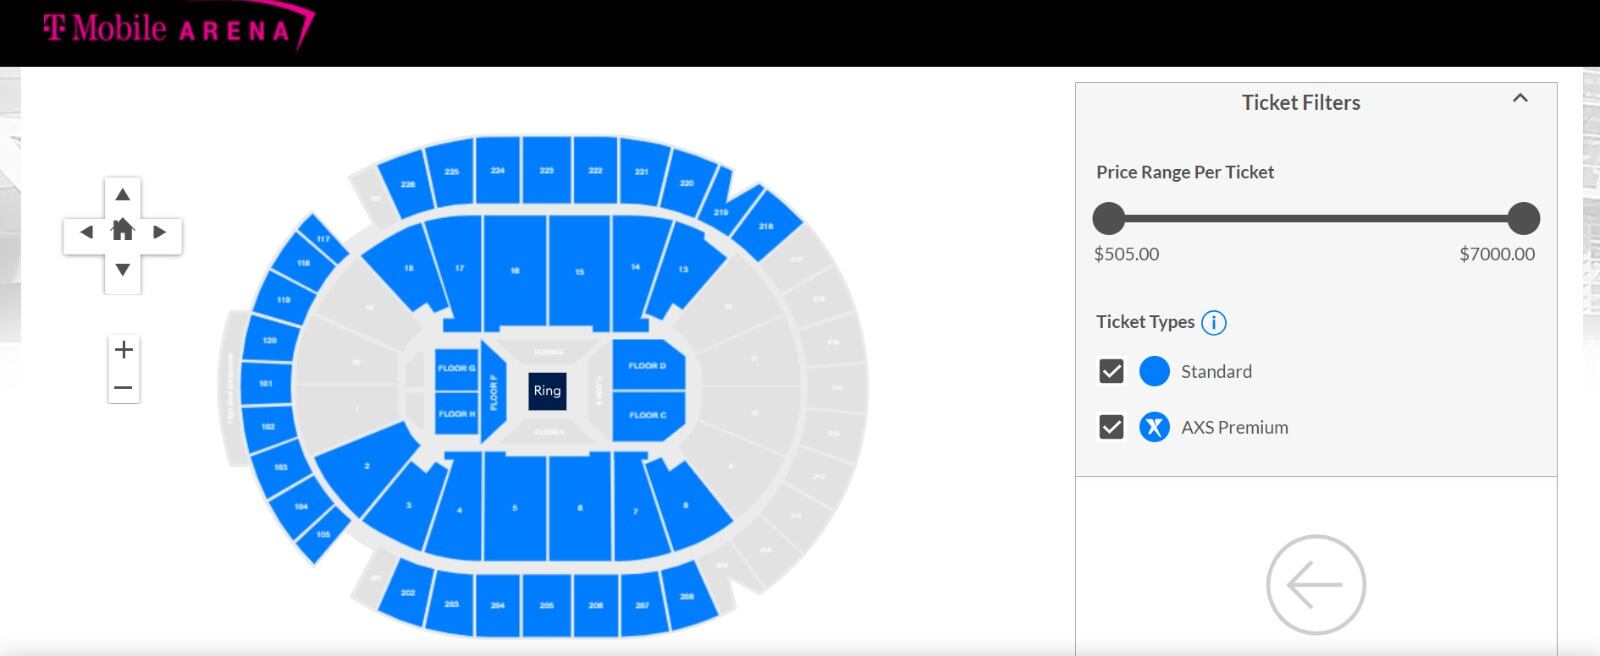Toggle the Standard blue circle indicator
Screen dimensions: 1600x656
[x=1154, y=370]
